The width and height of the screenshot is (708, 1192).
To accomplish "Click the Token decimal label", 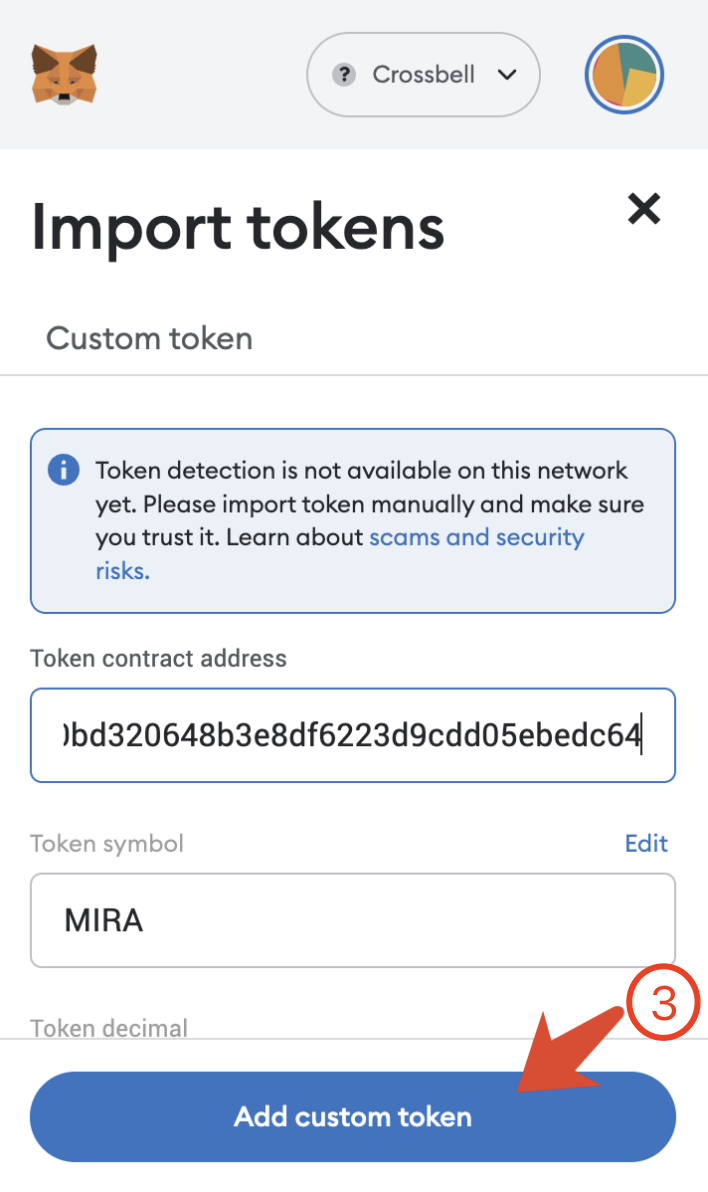I will pos(109,1027).
